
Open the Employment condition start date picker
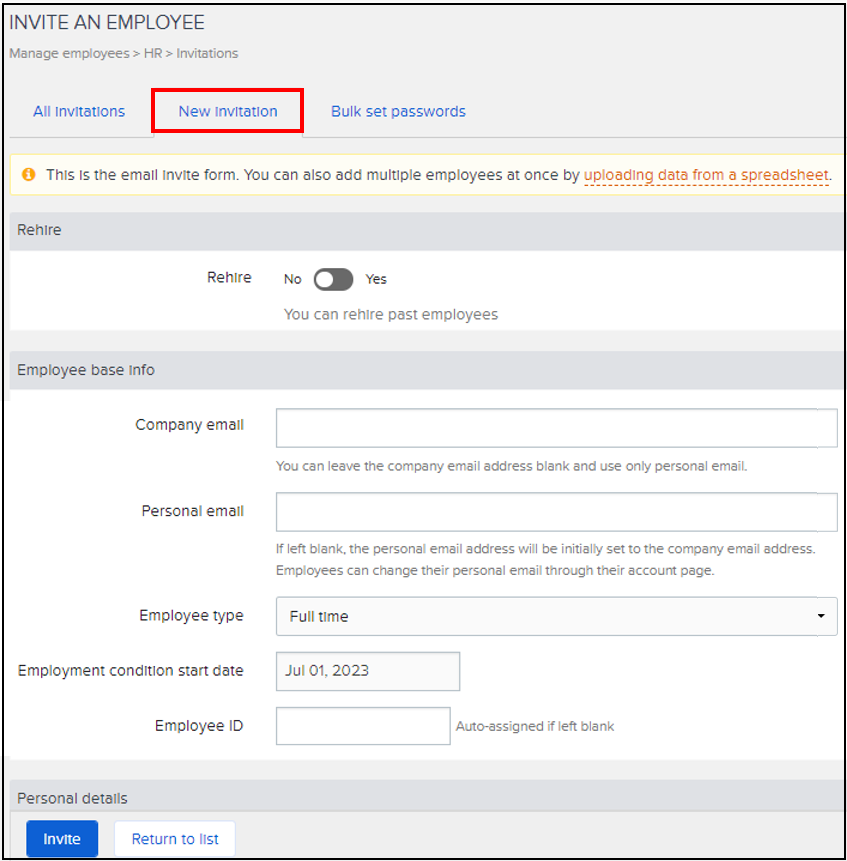click(x=367, y=671)
